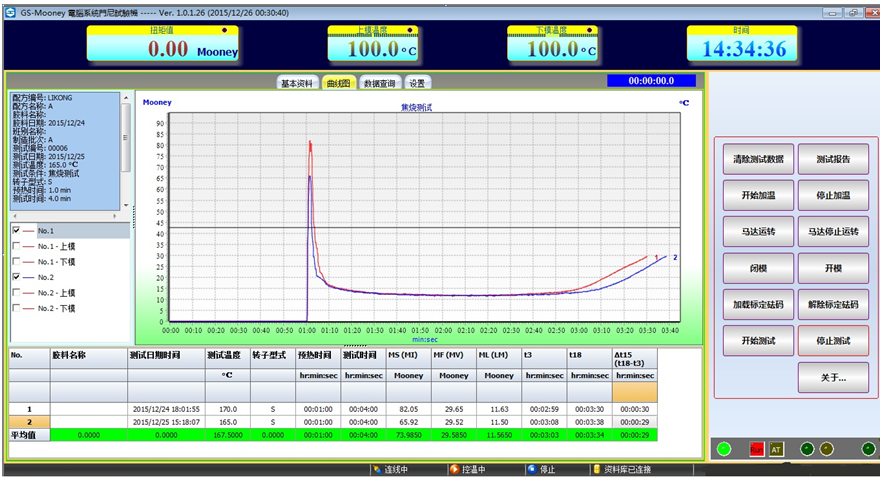Click the red Run indicator icon
The image size is (880, 479).
757,449
